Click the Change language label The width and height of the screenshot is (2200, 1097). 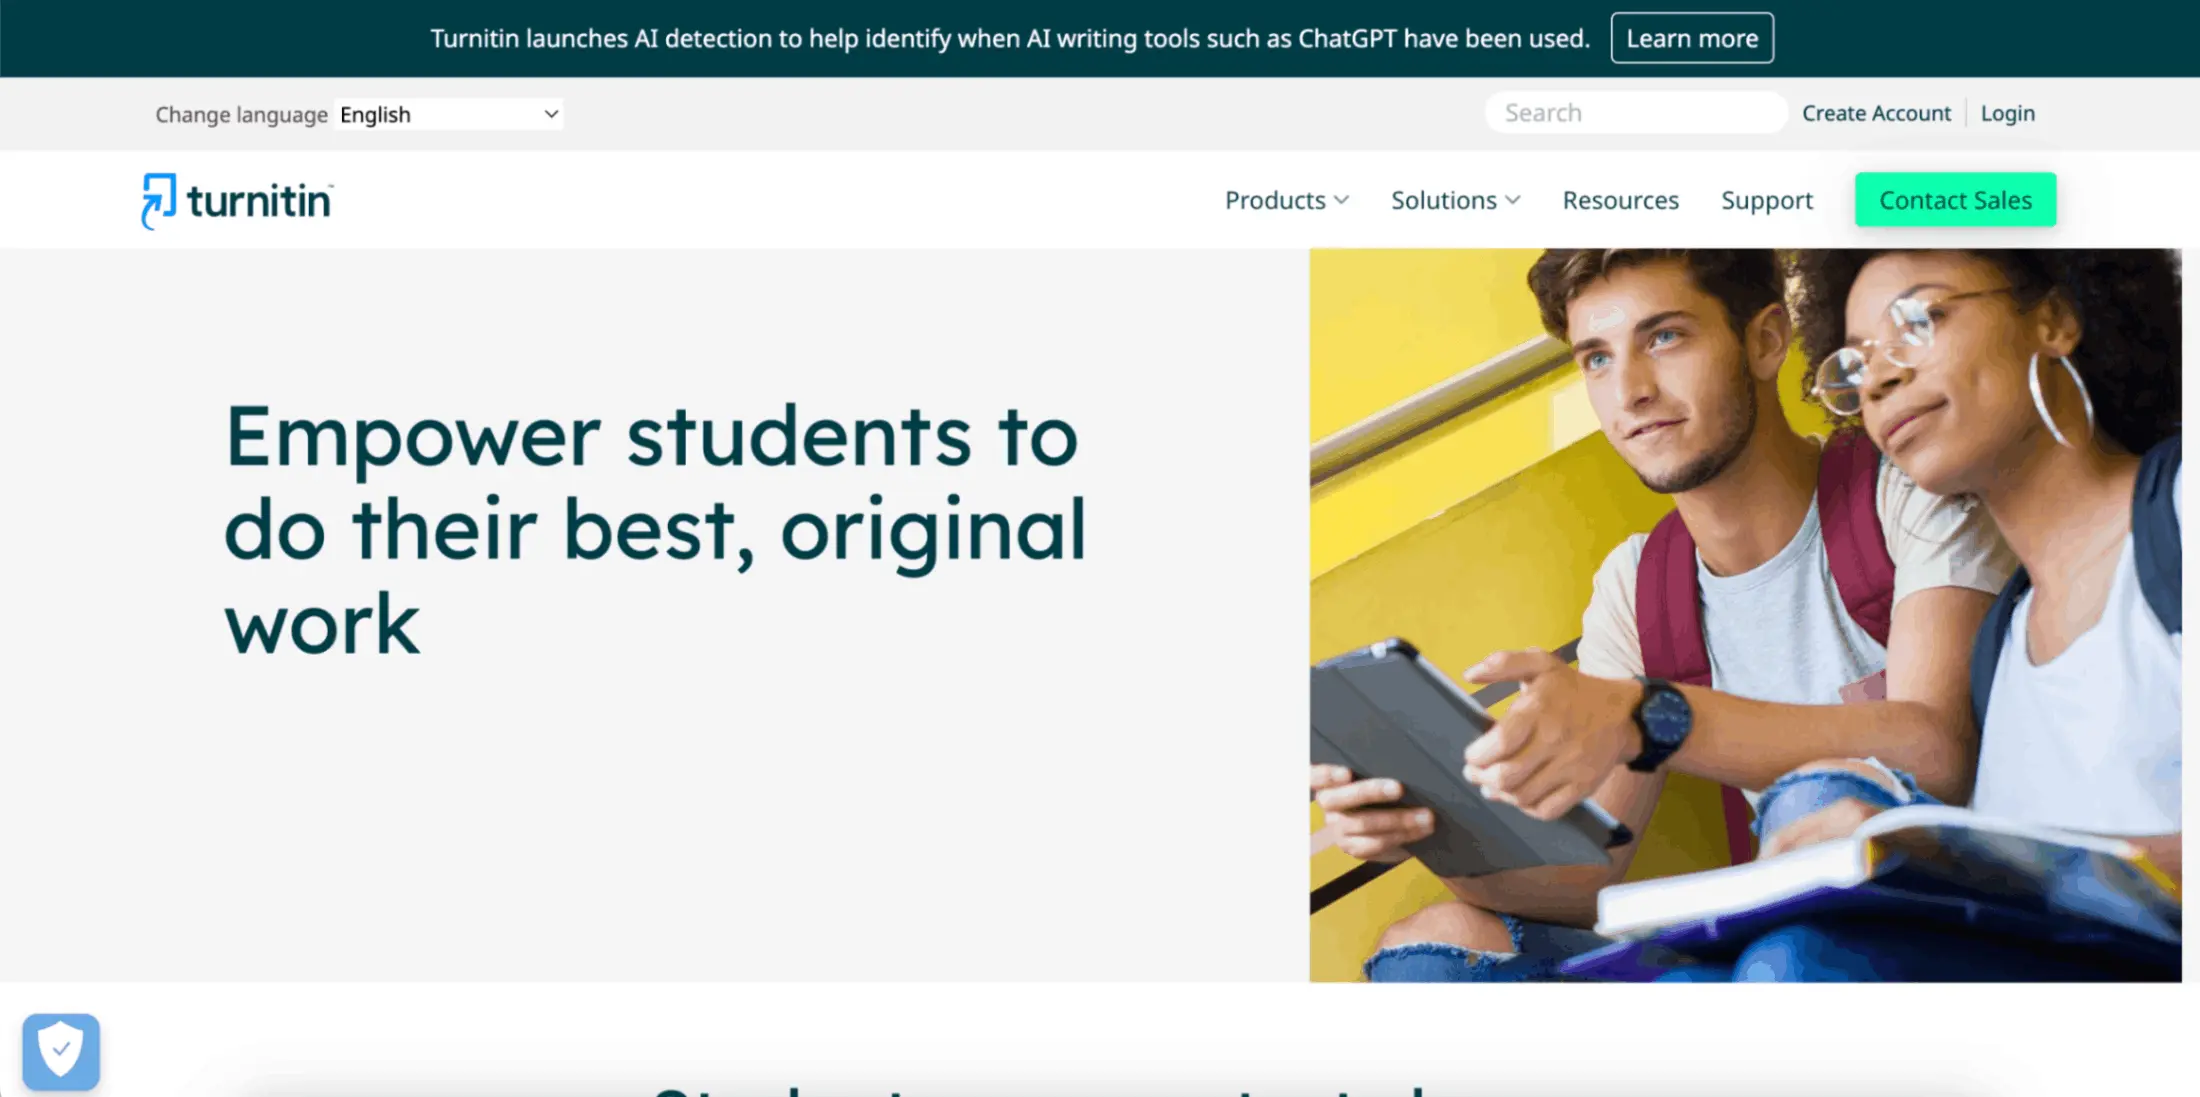pyautogui.click(x=241, y=115)
